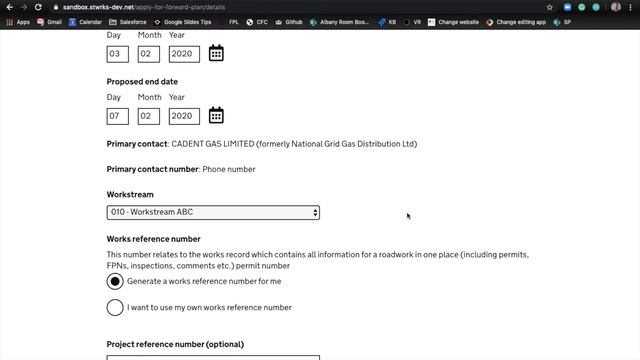Click the Phone number text

[229, 169]
